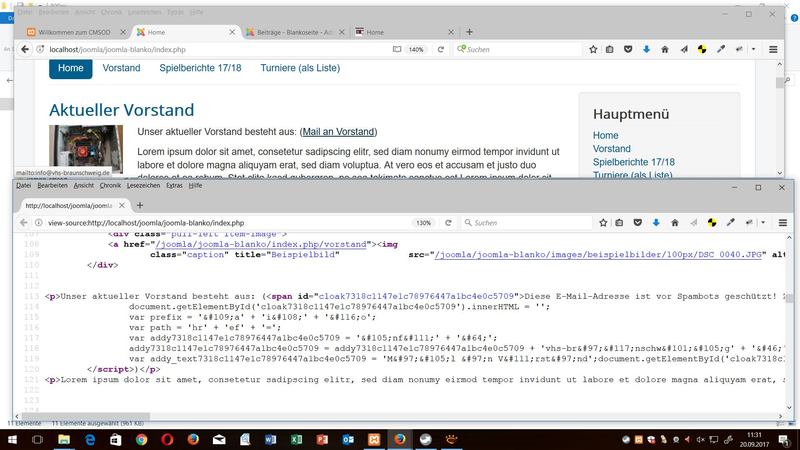Open Task View on taskbar

point(37,439)
